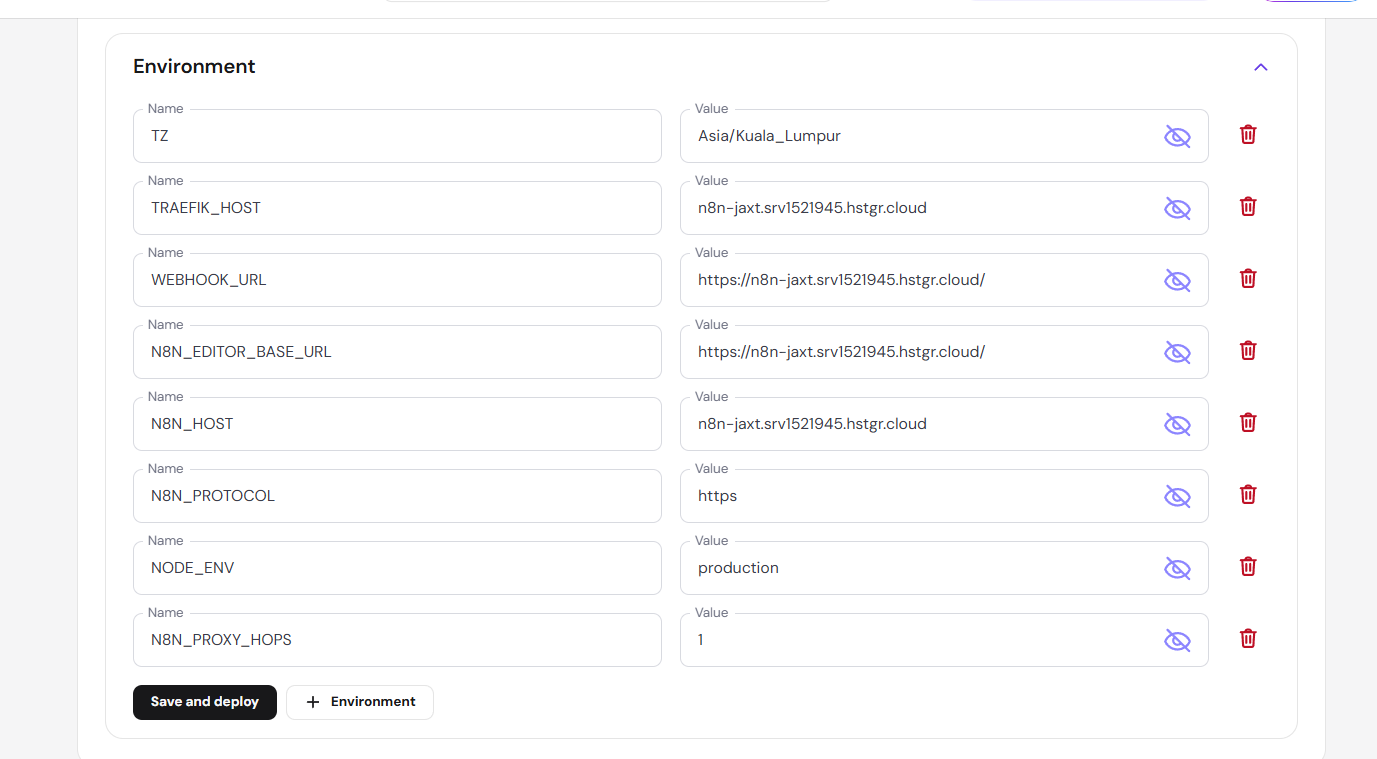Hide the WEBHOOK_URL value

(1177, 281)
